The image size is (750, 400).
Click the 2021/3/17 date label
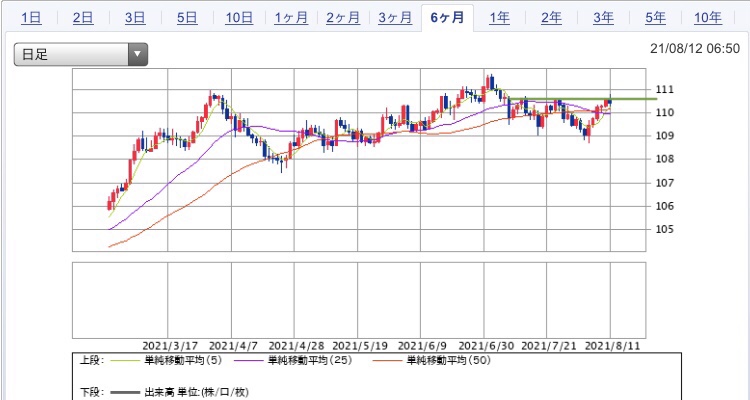168,345
